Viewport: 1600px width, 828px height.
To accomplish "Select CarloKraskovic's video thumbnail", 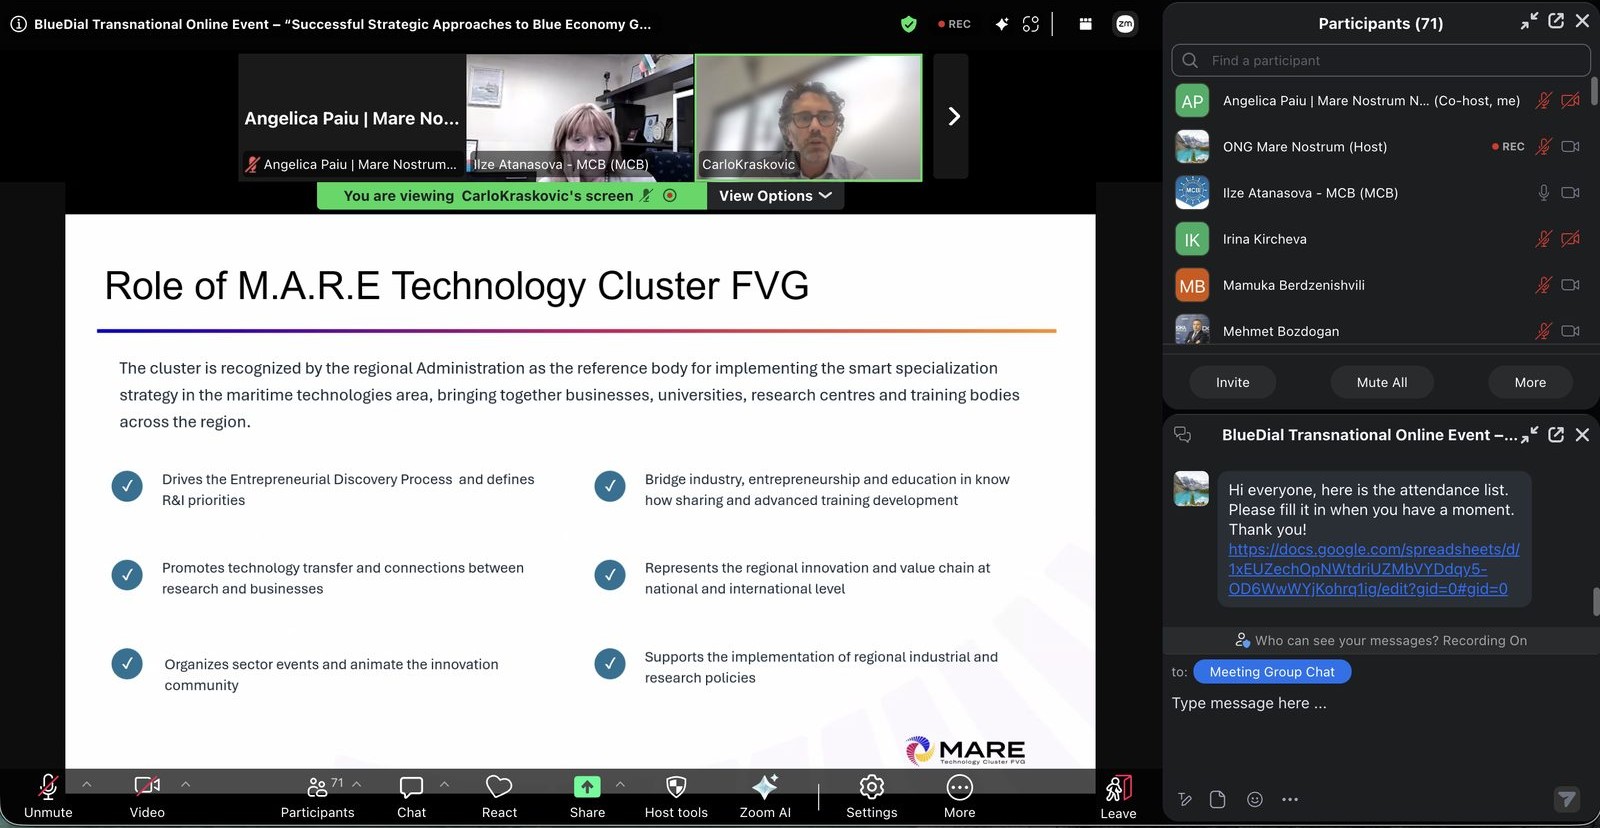I will point(809,117).
